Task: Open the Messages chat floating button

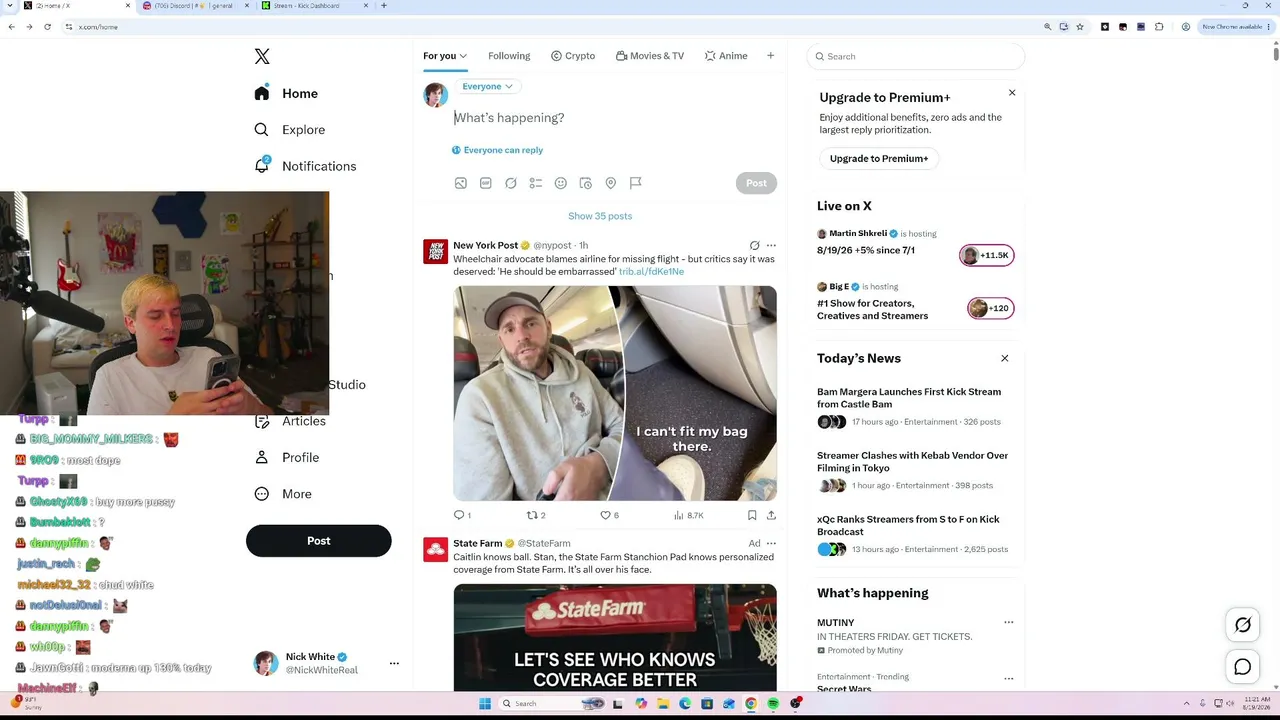Action: coord(1243,667)
